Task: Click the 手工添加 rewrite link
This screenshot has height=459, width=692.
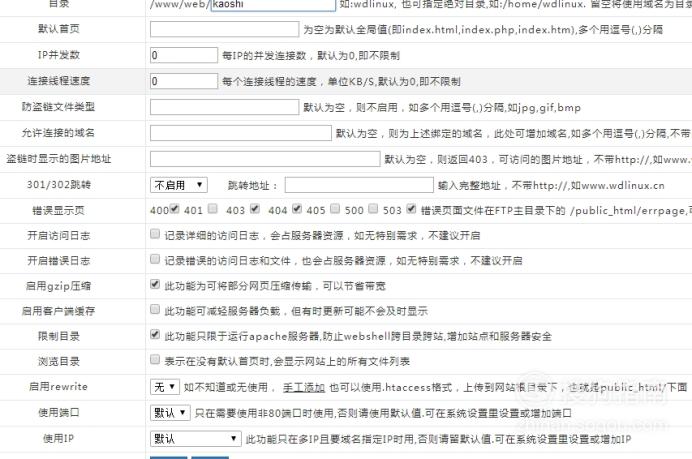Action: click(x=304, y=388)
